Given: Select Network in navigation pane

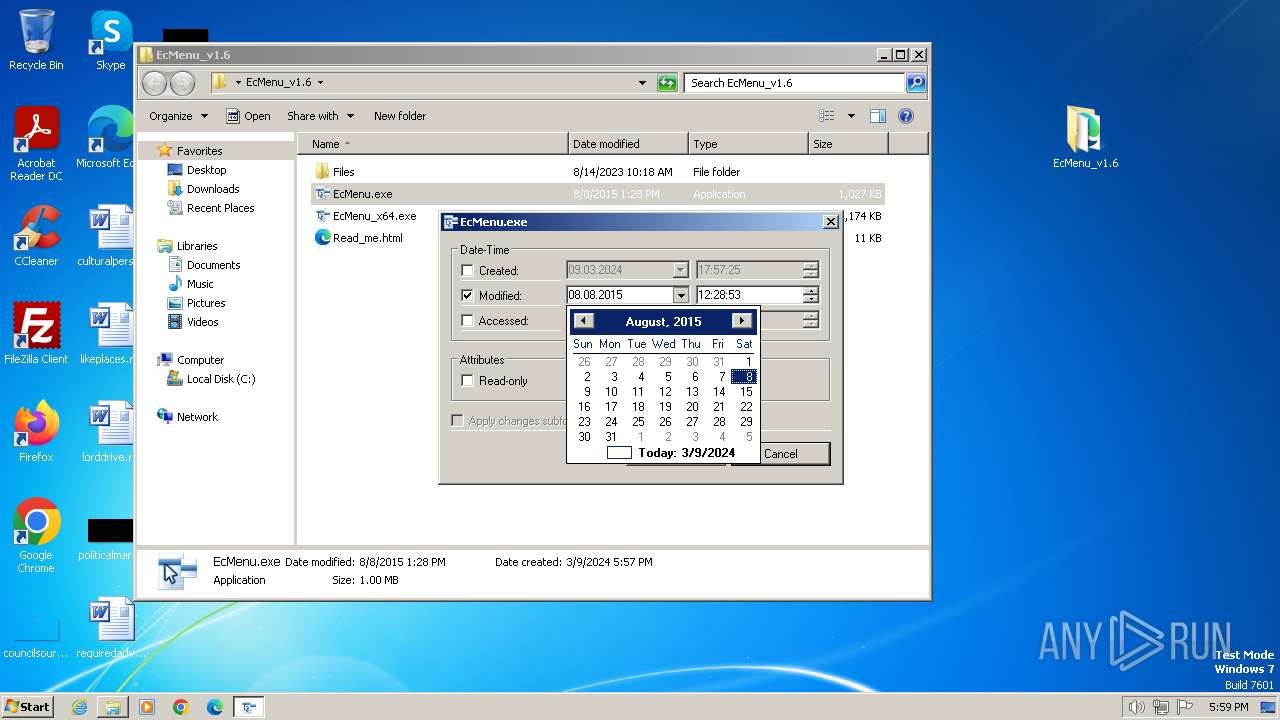Looking at the screenshot, I should click(197, 417).
